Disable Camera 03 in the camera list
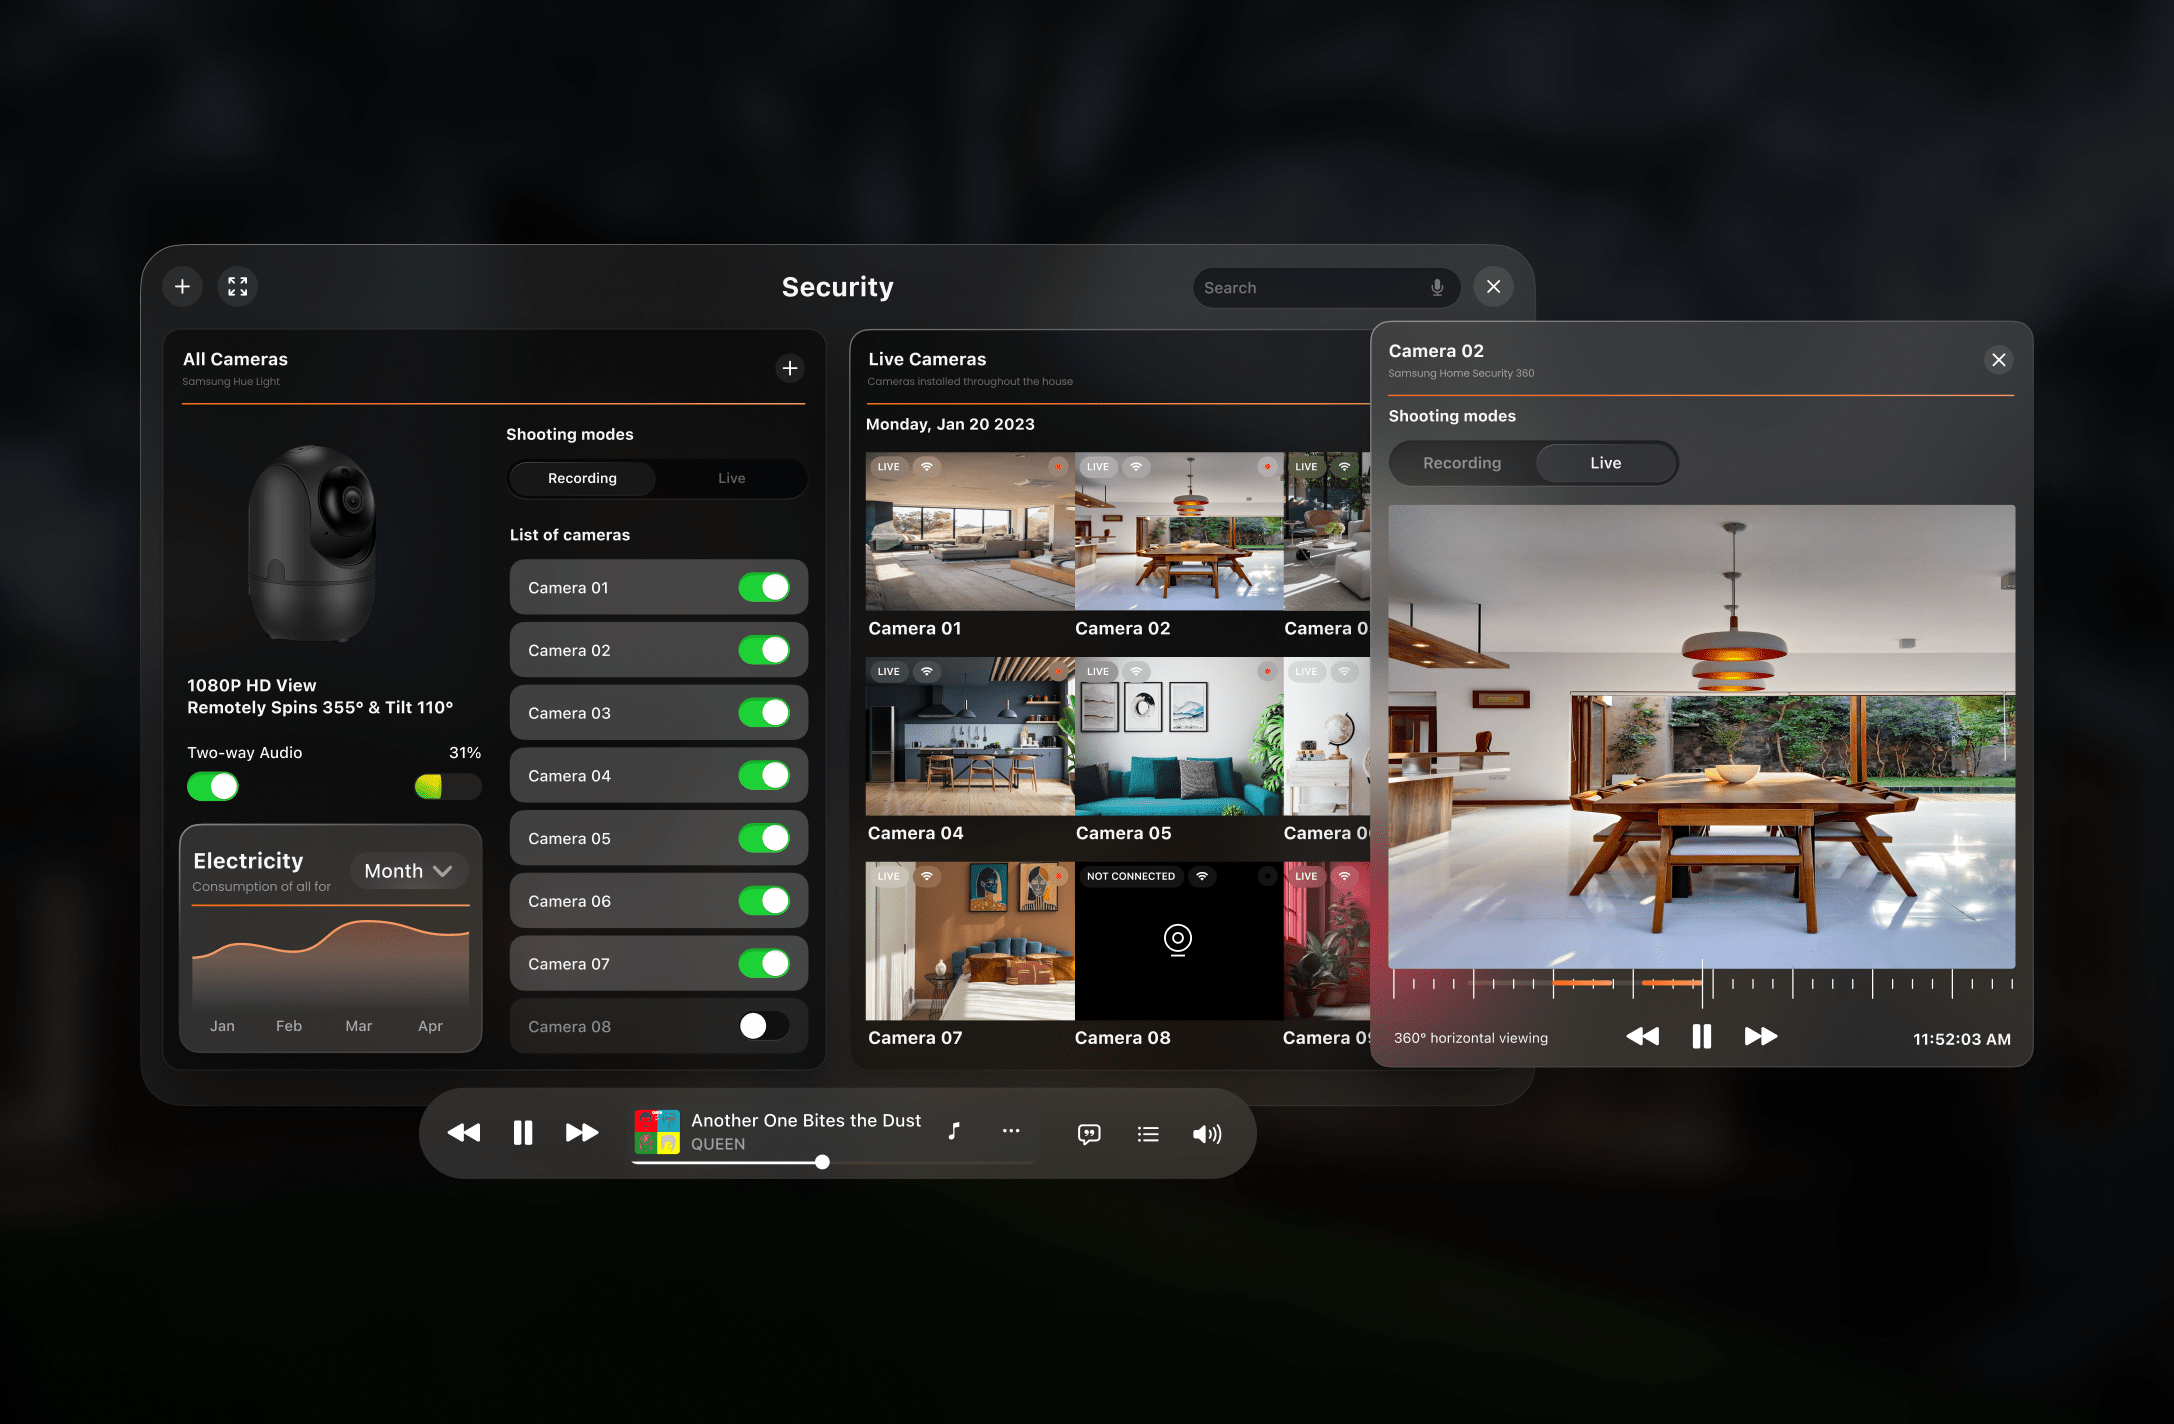The height and width of the screenshot is (1424, 2174). 766,712
